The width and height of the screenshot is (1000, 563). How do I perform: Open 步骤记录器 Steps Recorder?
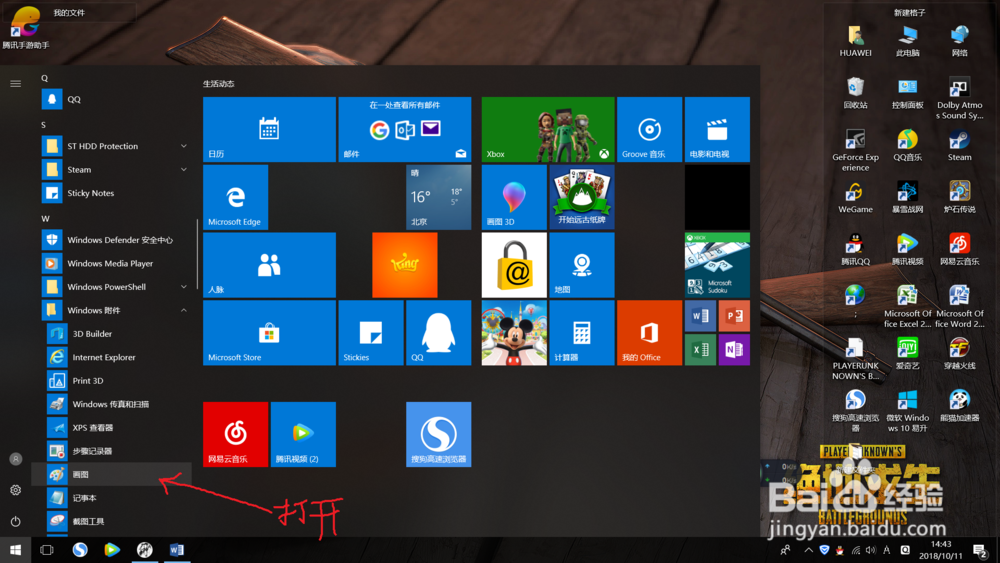click(112, 451)
